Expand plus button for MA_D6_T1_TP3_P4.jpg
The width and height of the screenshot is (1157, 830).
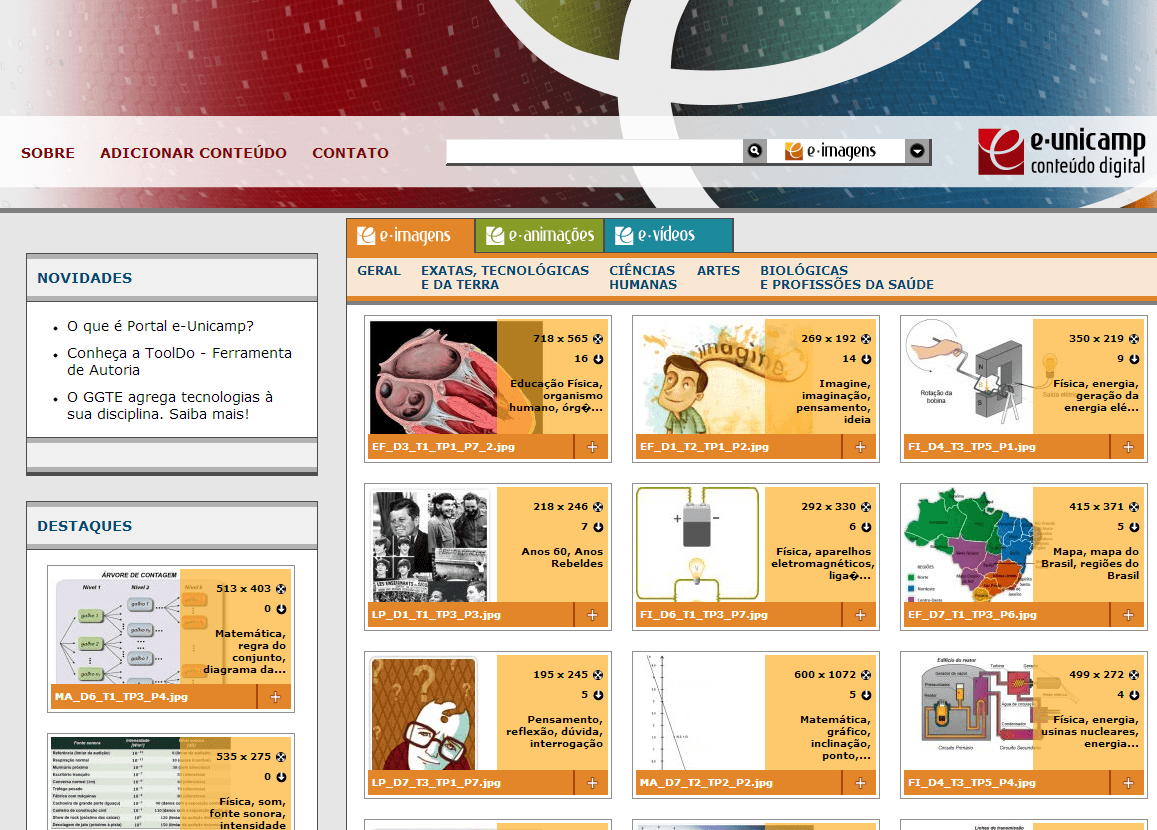coord(275,697)
